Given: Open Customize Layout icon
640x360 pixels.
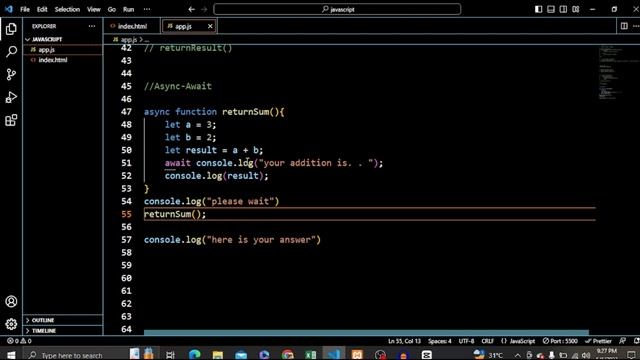Looking at the screenshot, I should click(x=576, y=9).
